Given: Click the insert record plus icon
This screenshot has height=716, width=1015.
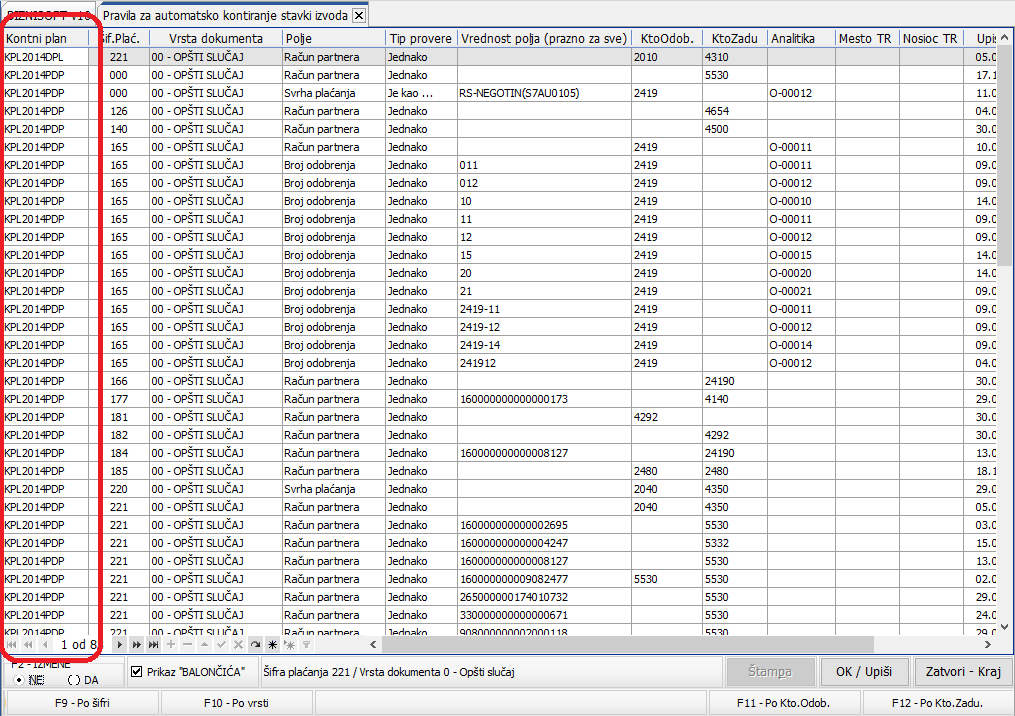Looking at the screenshot, I should (x=170, y=645).
